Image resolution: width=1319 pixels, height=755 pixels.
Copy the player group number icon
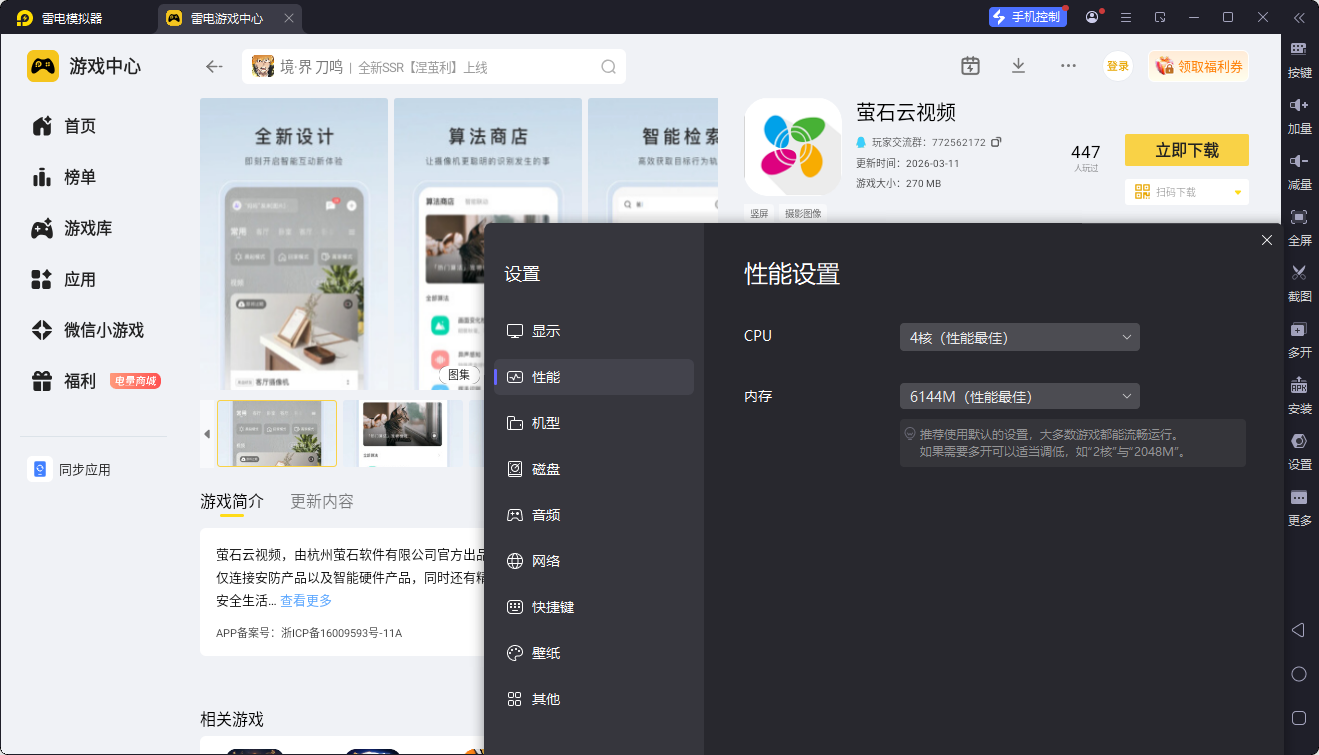pos(996,142)
